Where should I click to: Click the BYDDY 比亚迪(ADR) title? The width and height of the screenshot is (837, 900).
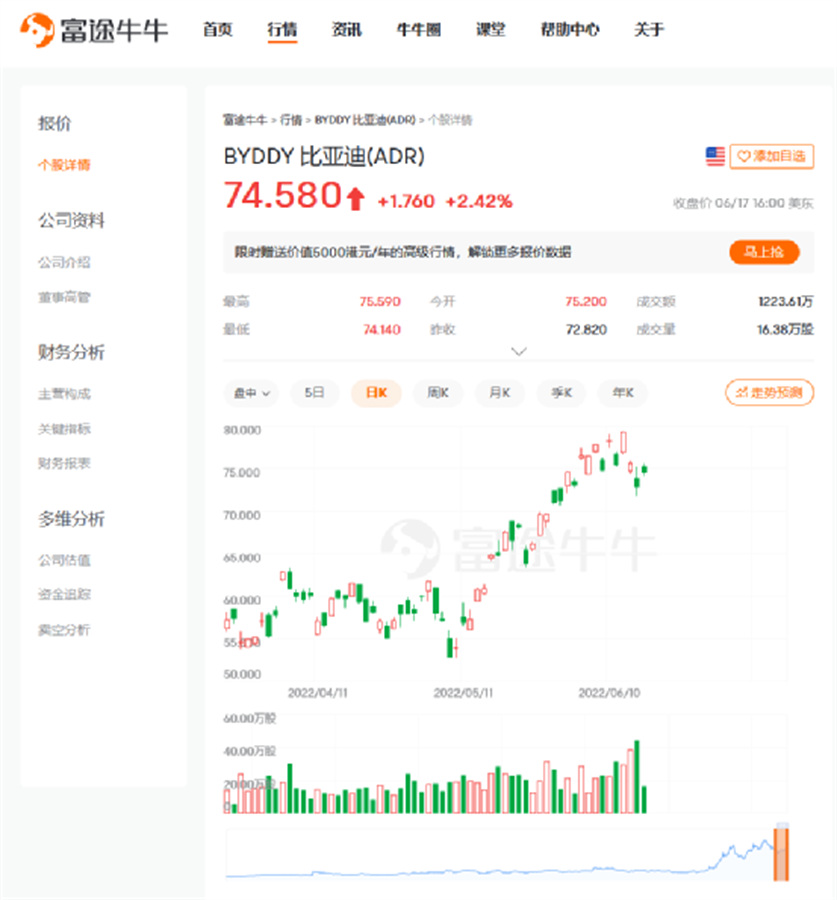(324, 156)
